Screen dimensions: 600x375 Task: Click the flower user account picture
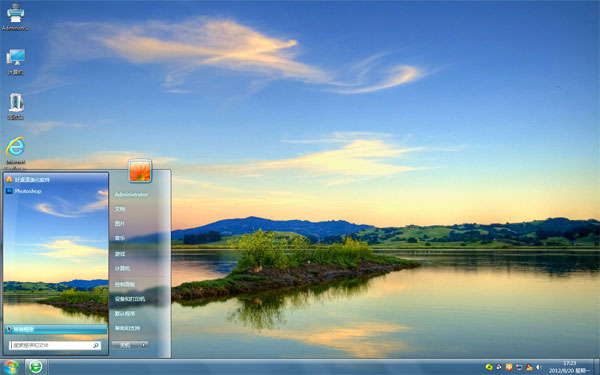pos(140,170)
